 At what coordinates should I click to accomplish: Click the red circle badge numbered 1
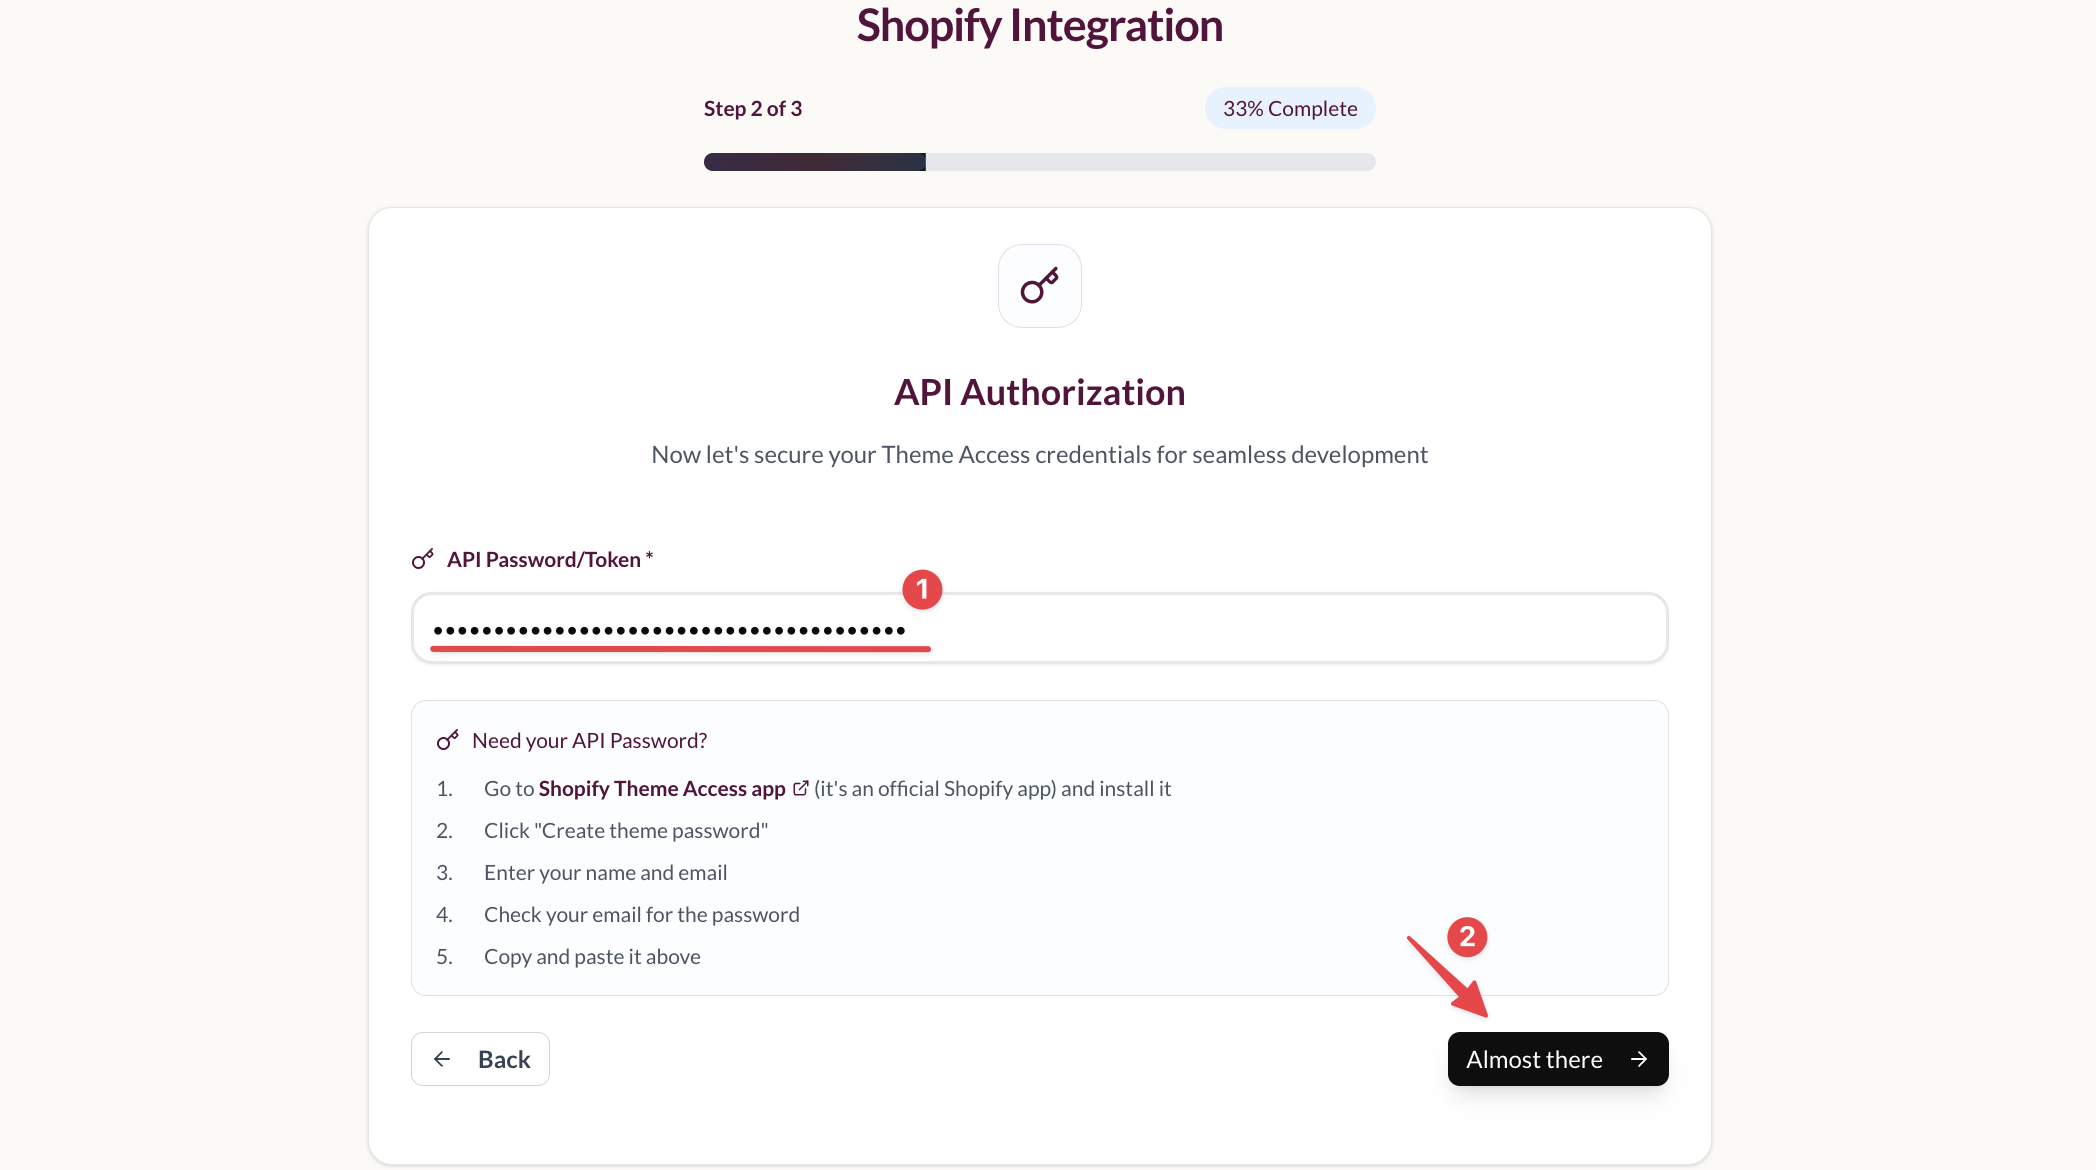click(x=922, y=590)
